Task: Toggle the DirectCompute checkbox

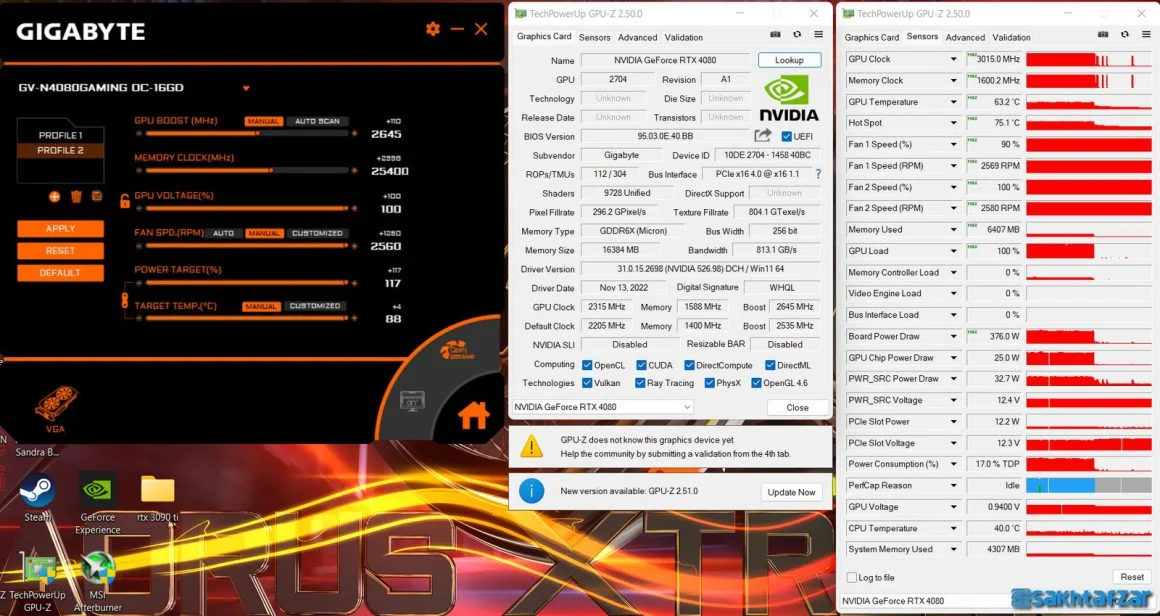Action: pyautogui.click(x=689, y=365)
